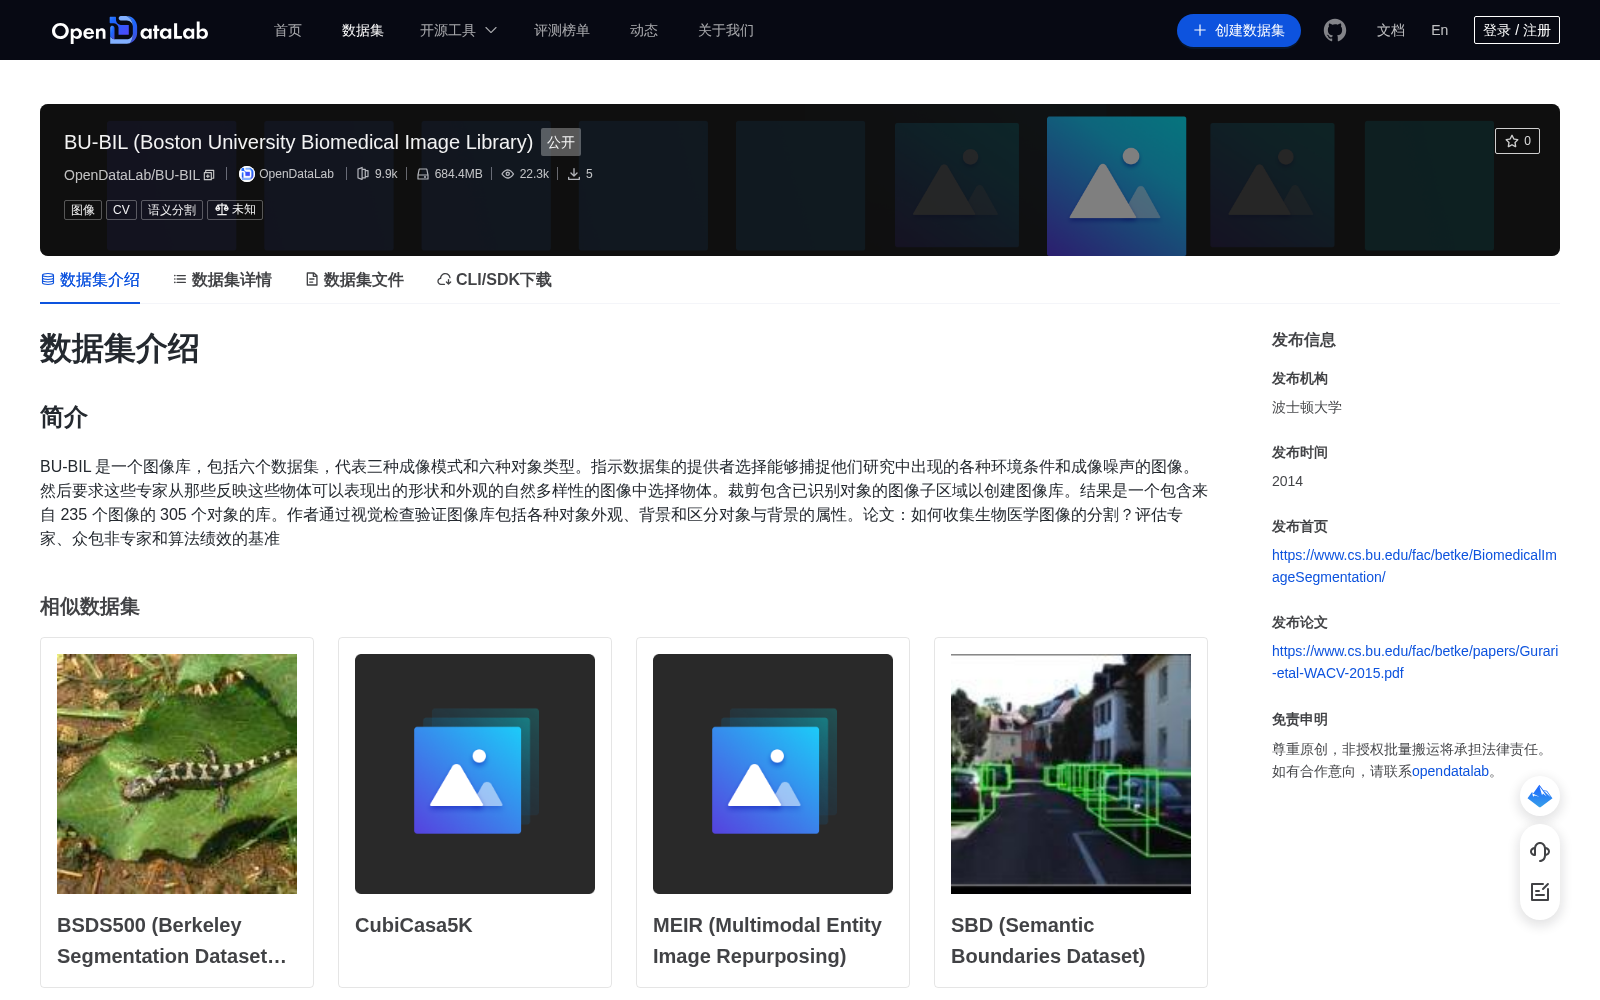The image size is (1600, 1000).
Task: Click the 语义分割 tag
Action: [x=172, y=210]
